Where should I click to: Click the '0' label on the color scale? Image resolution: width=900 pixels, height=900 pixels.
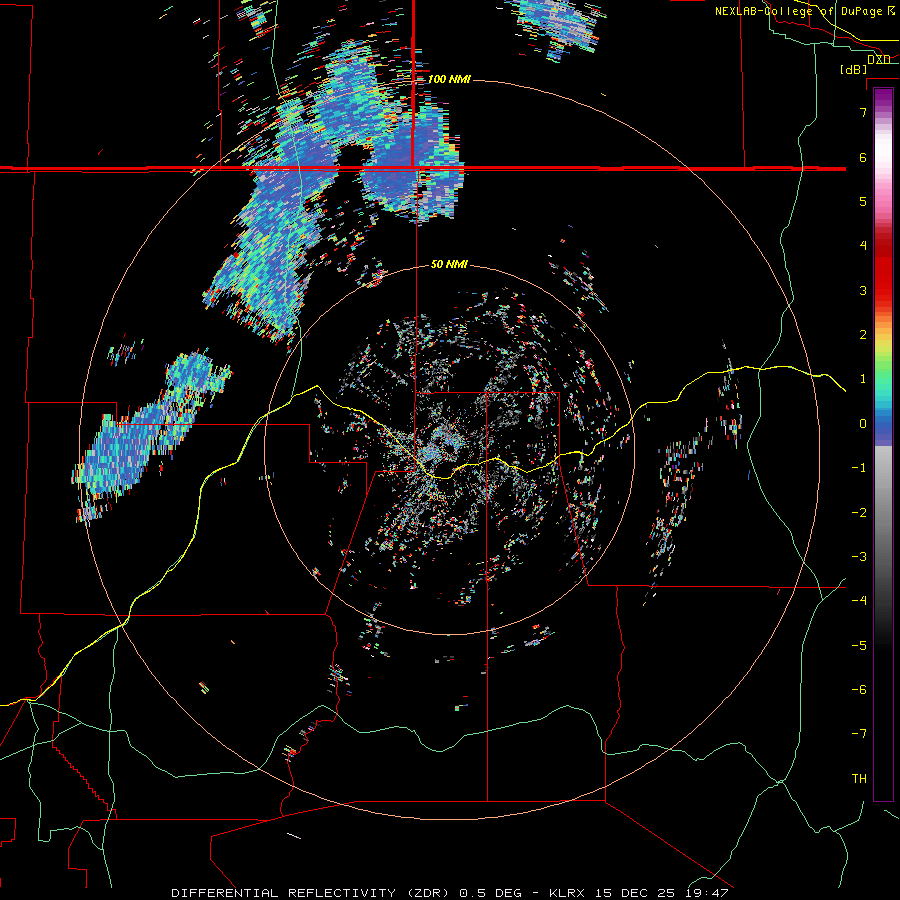point(863,424)
